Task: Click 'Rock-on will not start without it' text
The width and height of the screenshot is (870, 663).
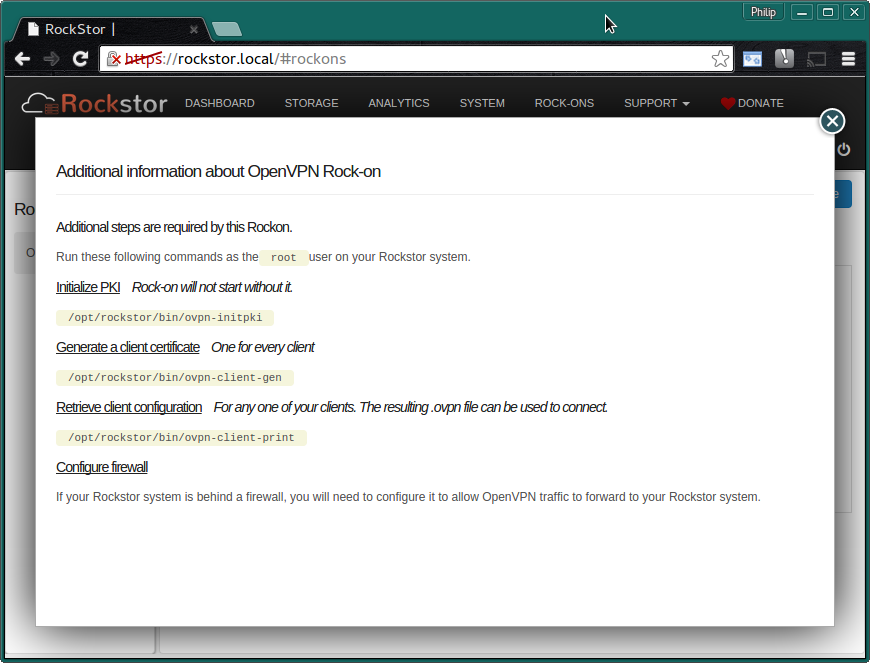Action: [x=212, y=287]
